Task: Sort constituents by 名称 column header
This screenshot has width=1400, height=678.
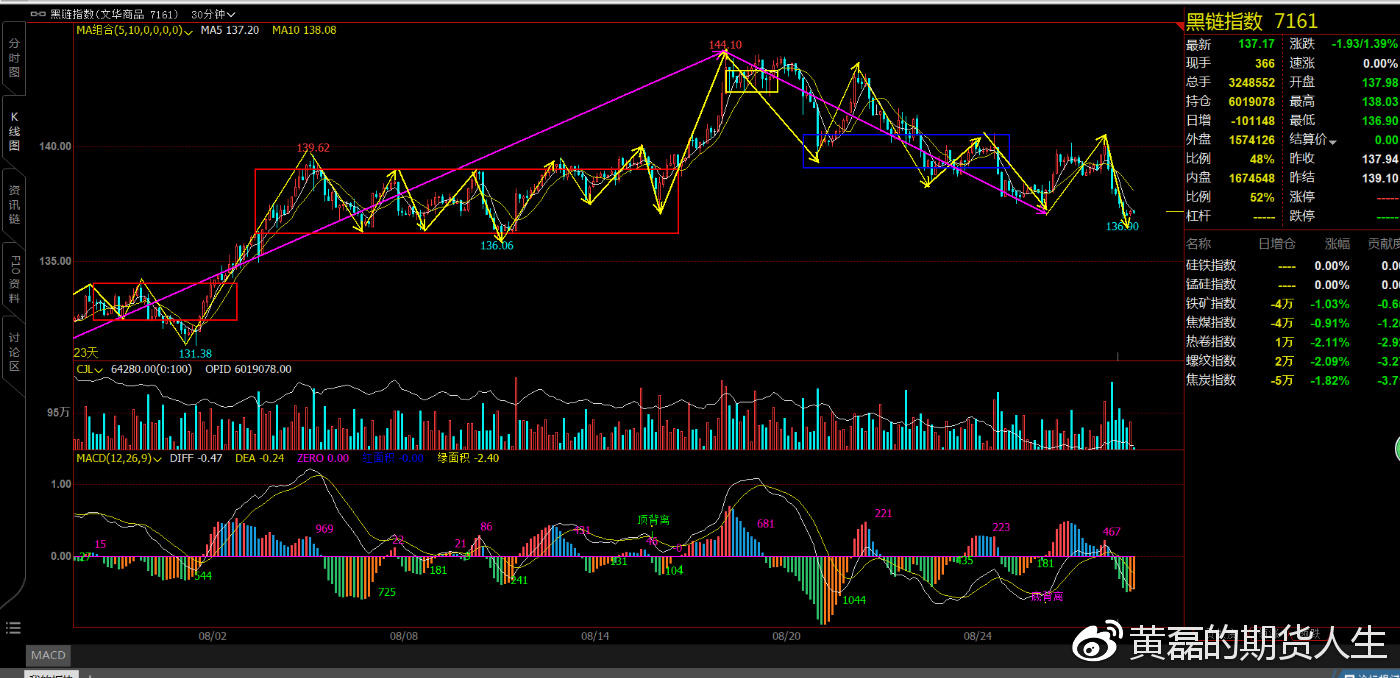Action: [x=1198, y=244]
